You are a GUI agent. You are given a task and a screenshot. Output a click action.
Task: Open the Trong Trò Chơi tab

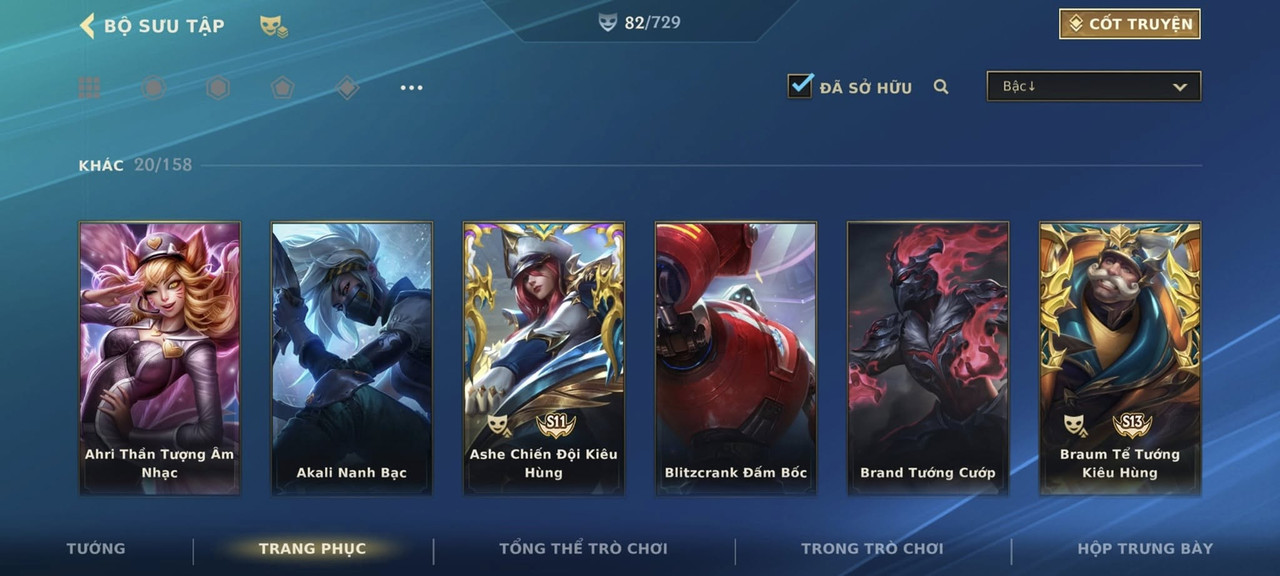872,548
